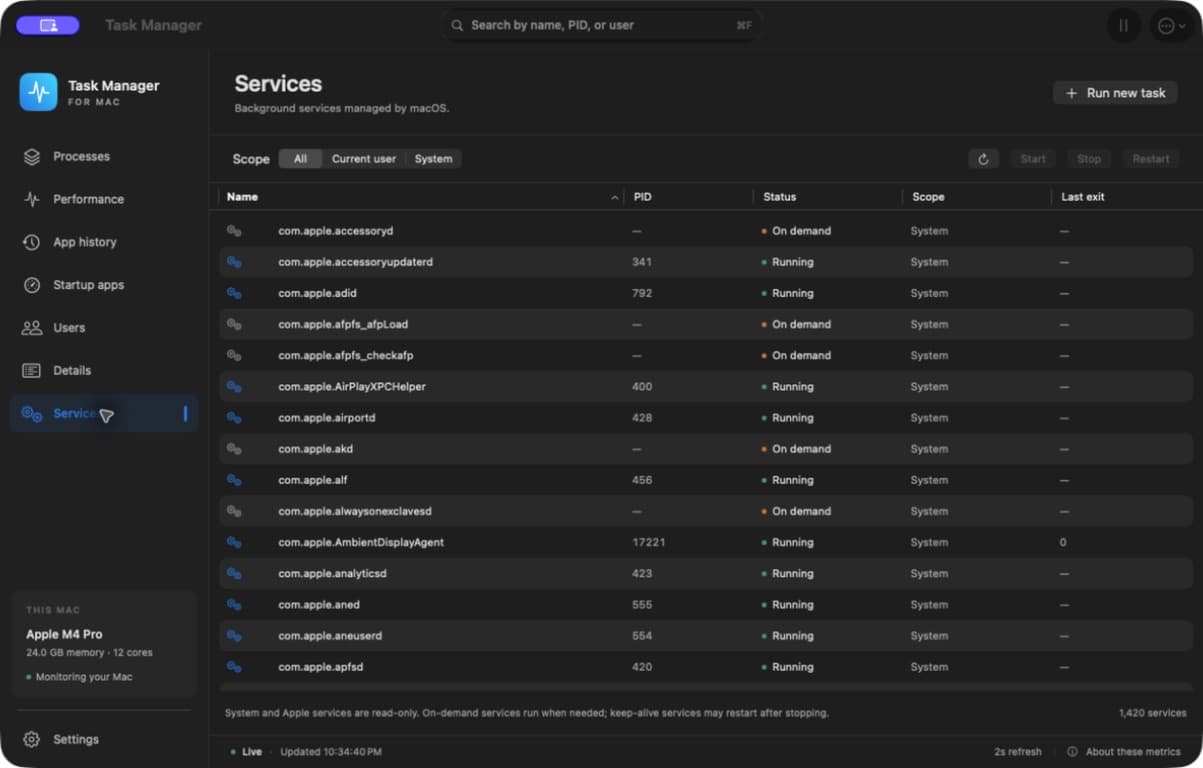Screen dimensions: 1203x768
Task: Click PID 341 in accessoryupdaterd row
Action: pos(642,262)
